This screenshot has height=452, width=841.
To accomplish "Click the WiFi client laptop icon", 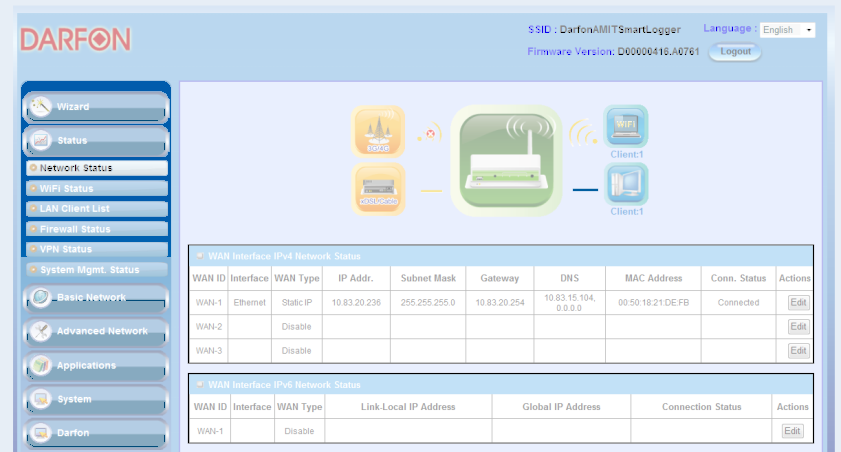I will click(626, 126).
